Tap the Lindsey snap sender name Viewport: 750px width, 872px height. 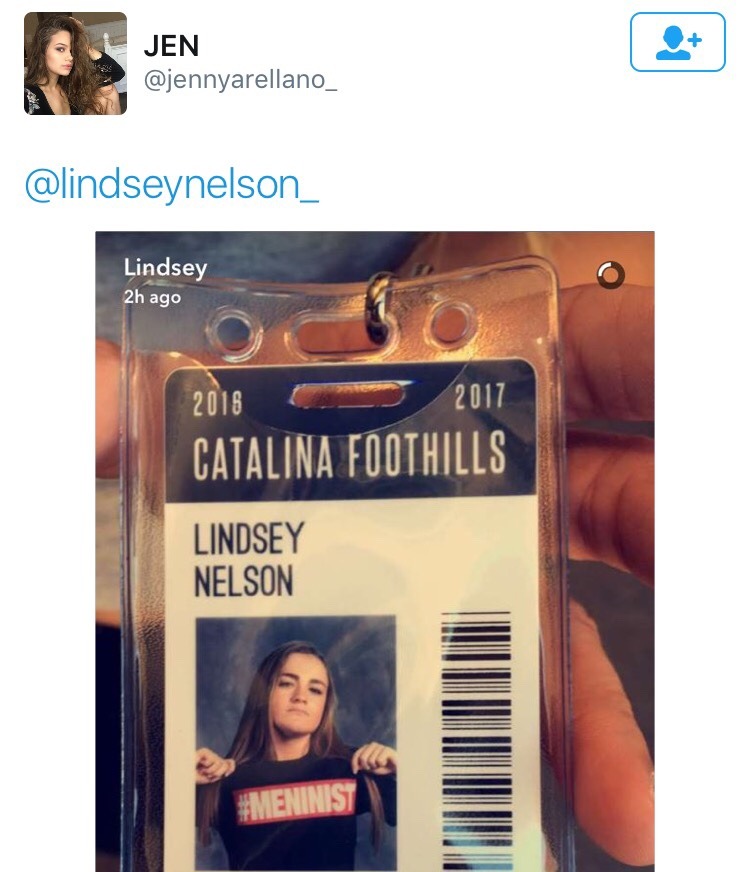click(x=165, y=267)
